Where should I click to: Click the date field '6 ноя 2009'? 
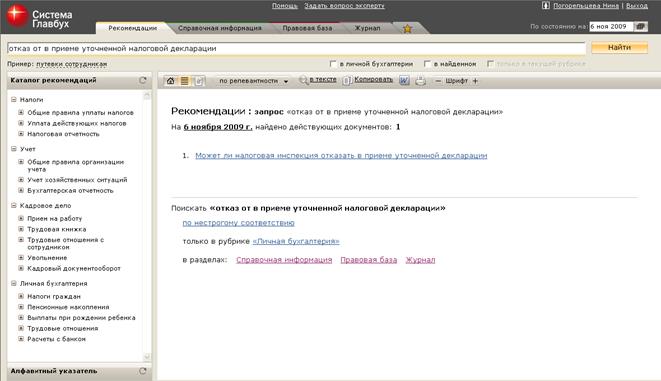(611, 27)
